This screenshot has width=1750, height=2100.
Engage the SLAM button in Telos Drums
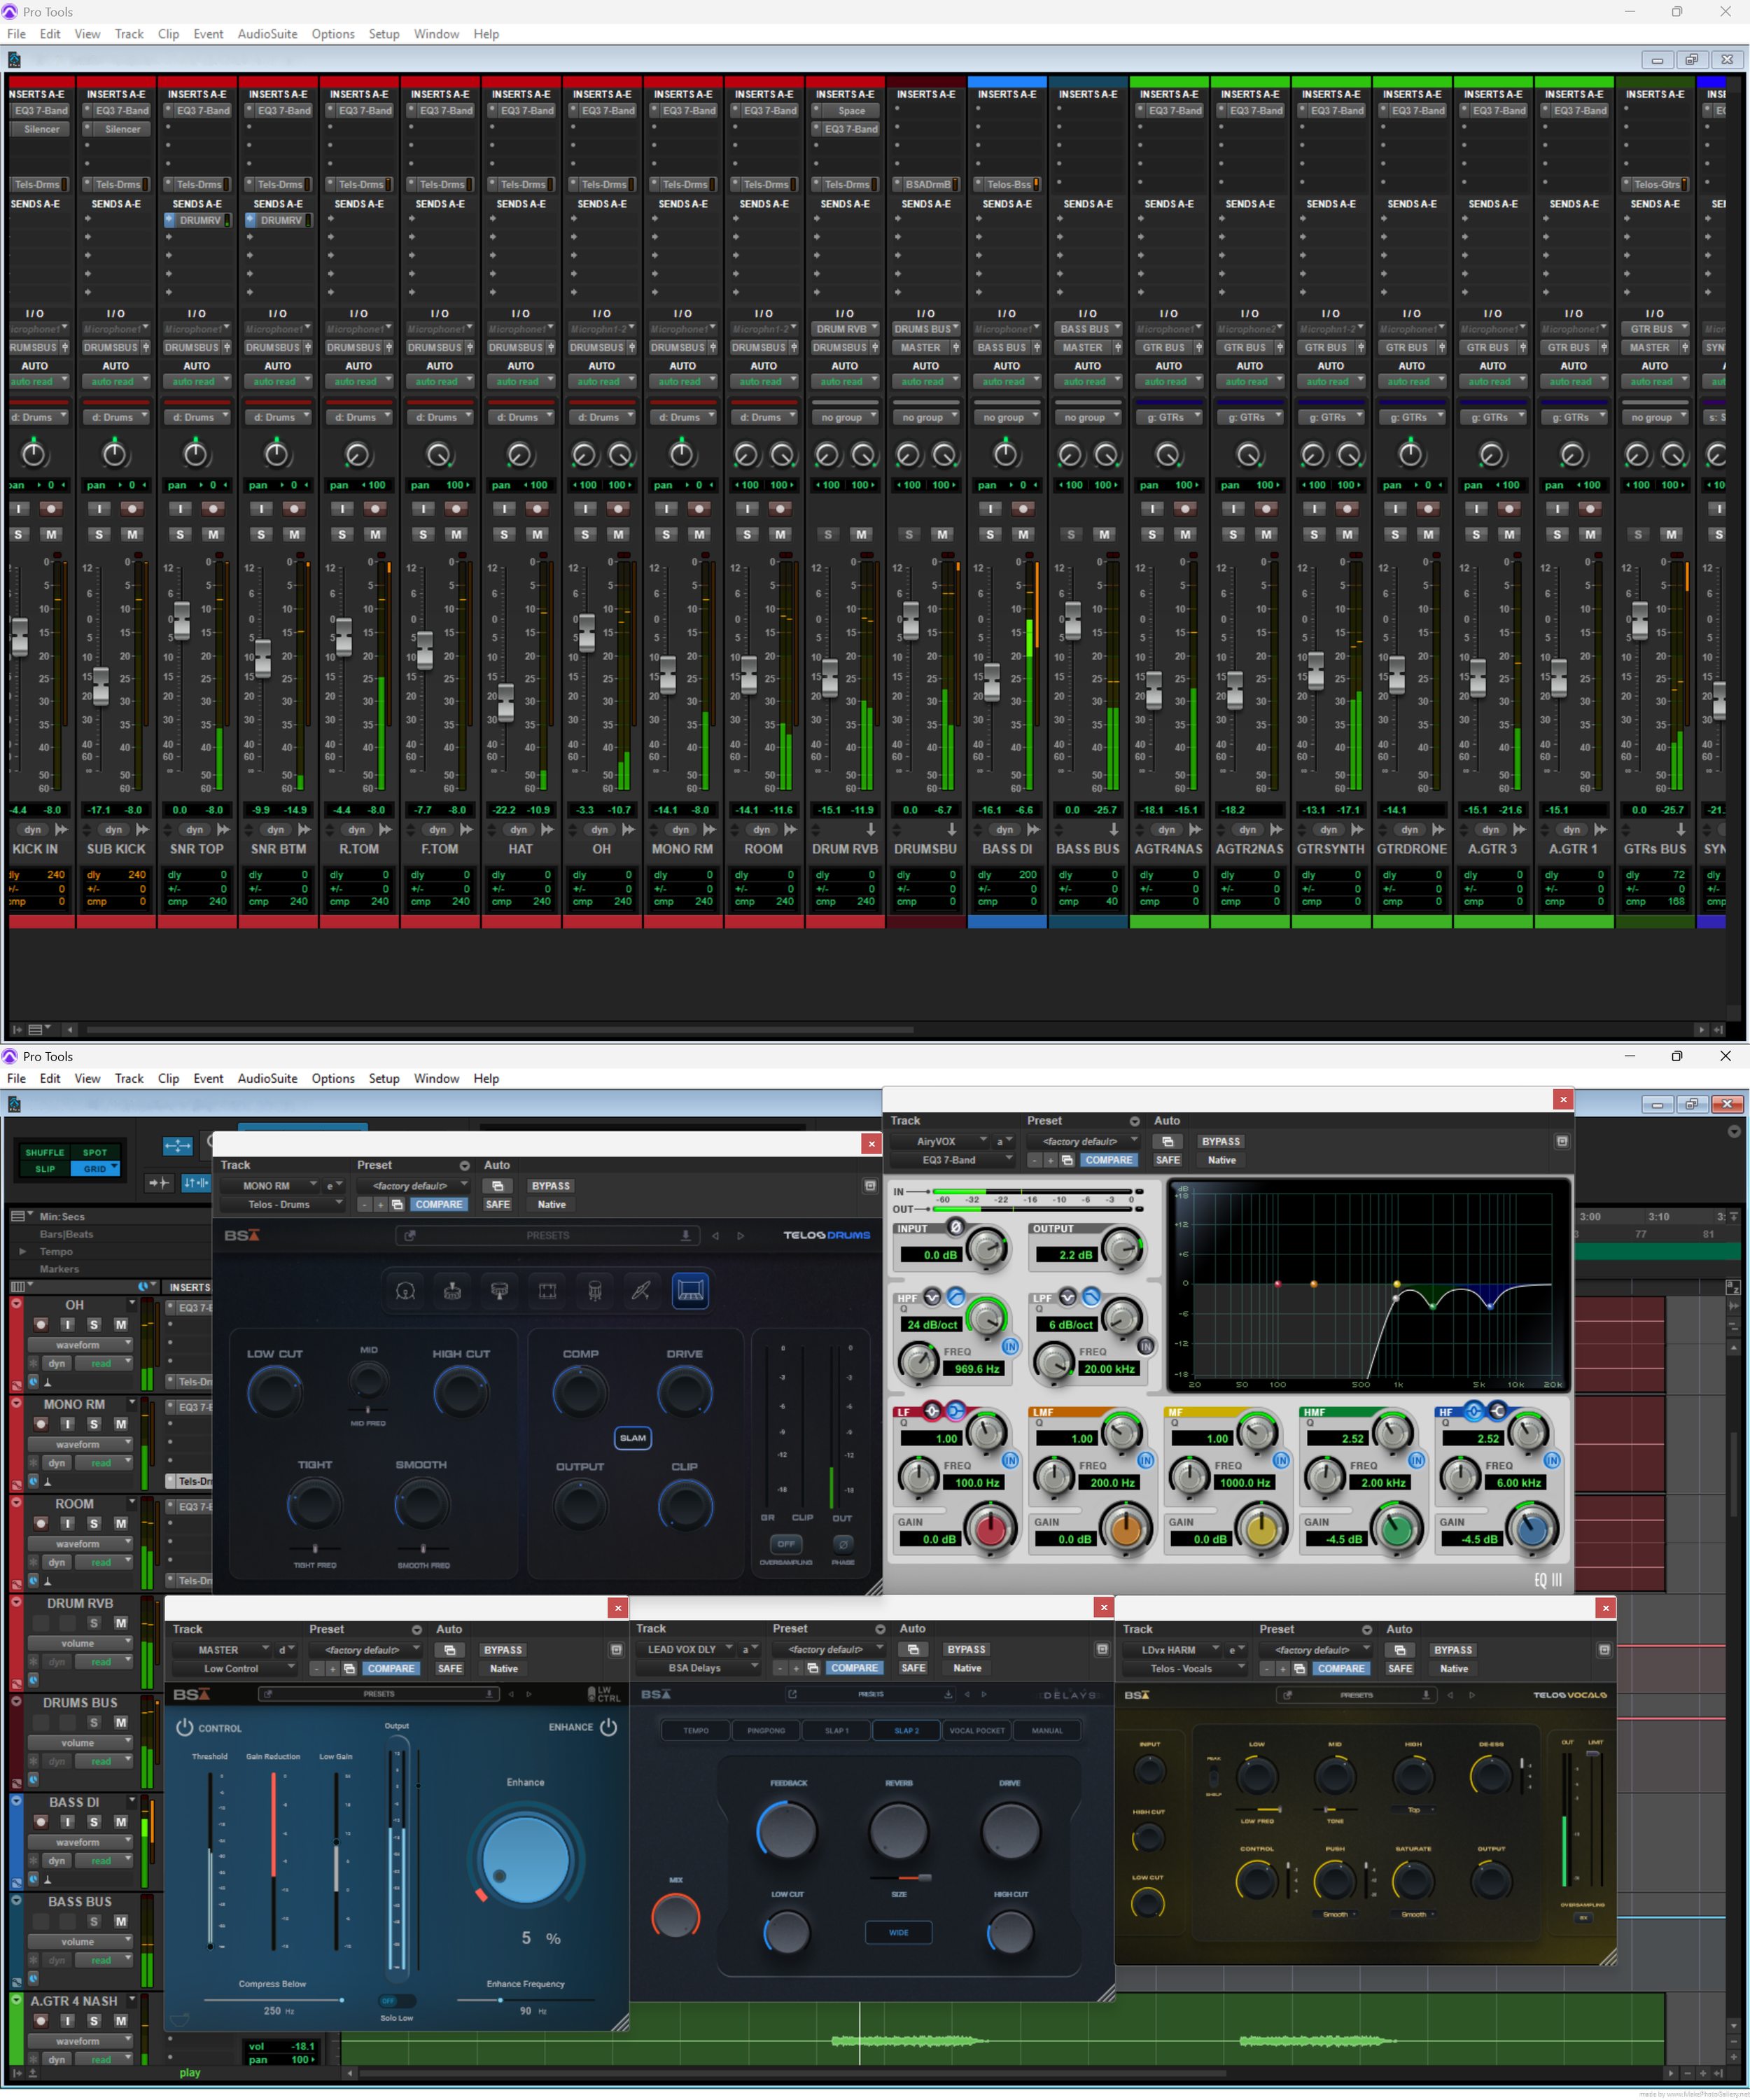point(633,1438)
